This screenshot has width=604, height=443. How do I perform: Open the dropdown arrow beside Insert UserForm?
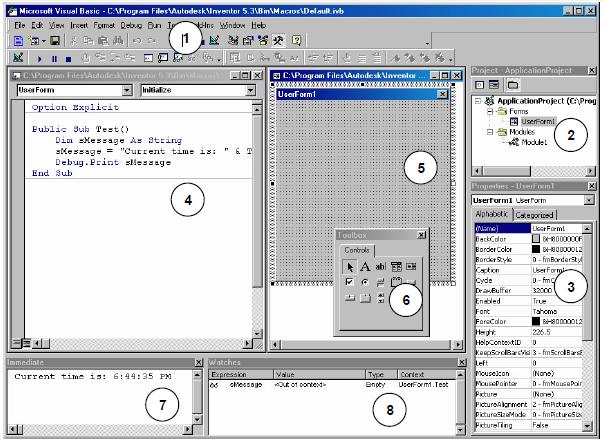[x=44, y=41]
